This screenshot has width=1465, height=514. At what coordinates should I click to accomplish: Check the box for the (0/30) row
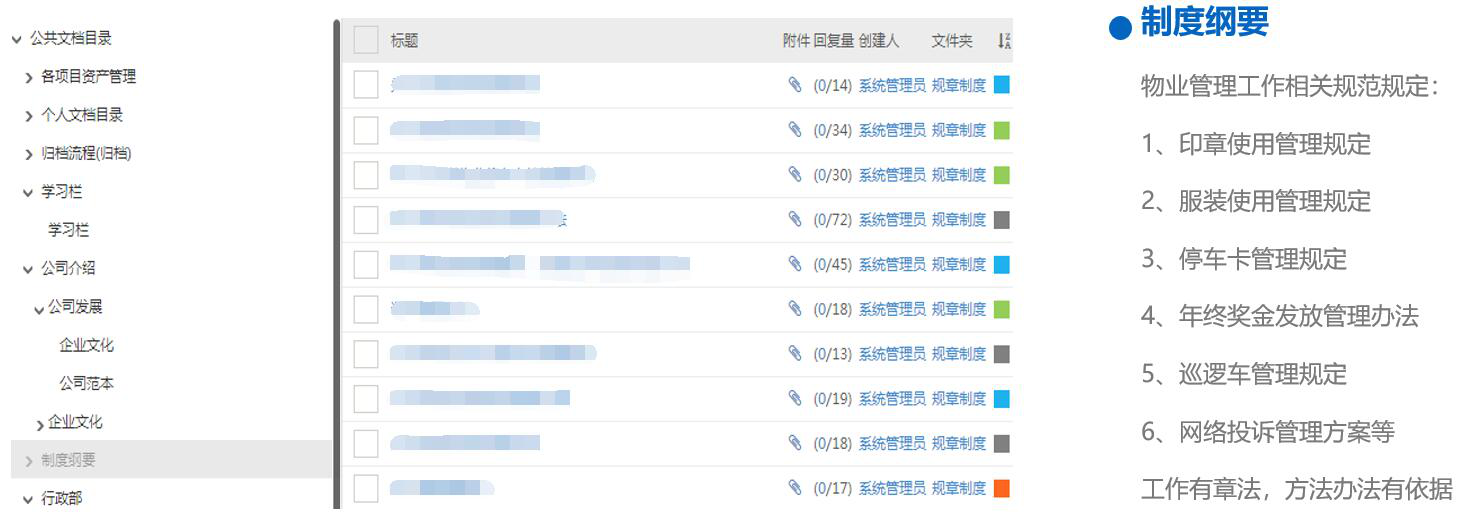(x=366, y=175)
